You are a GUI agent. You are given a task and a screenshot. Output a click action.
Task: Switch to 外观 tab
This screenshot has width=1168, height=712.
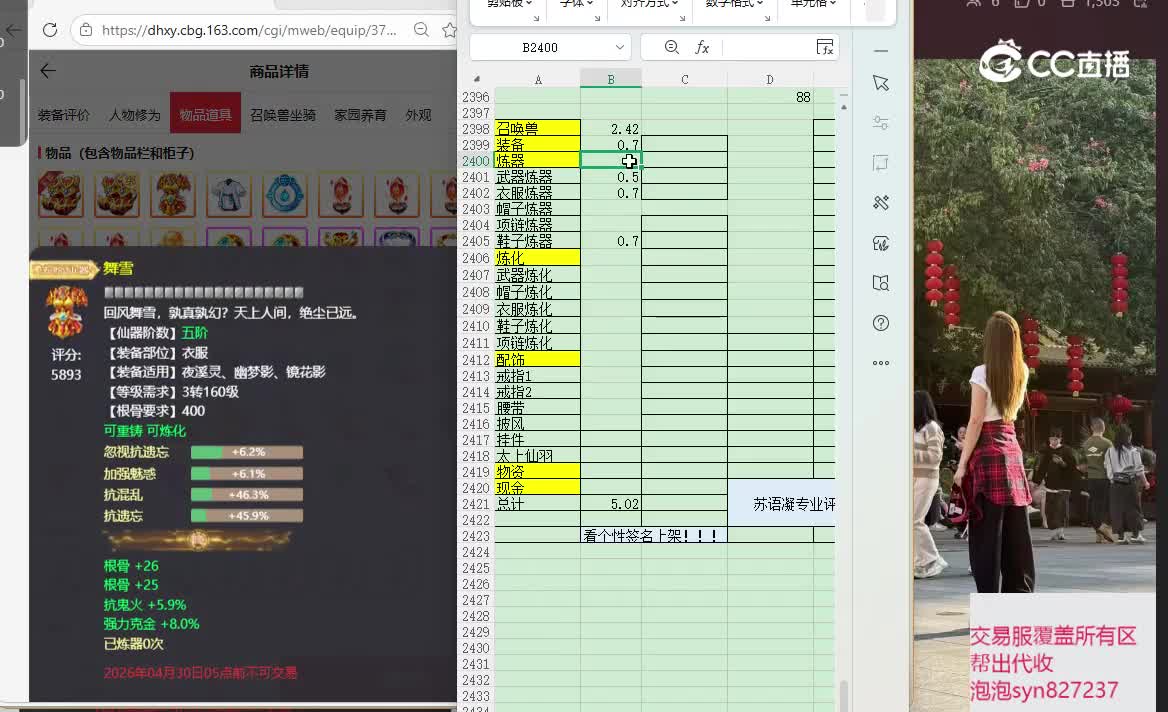pos(418,115)
